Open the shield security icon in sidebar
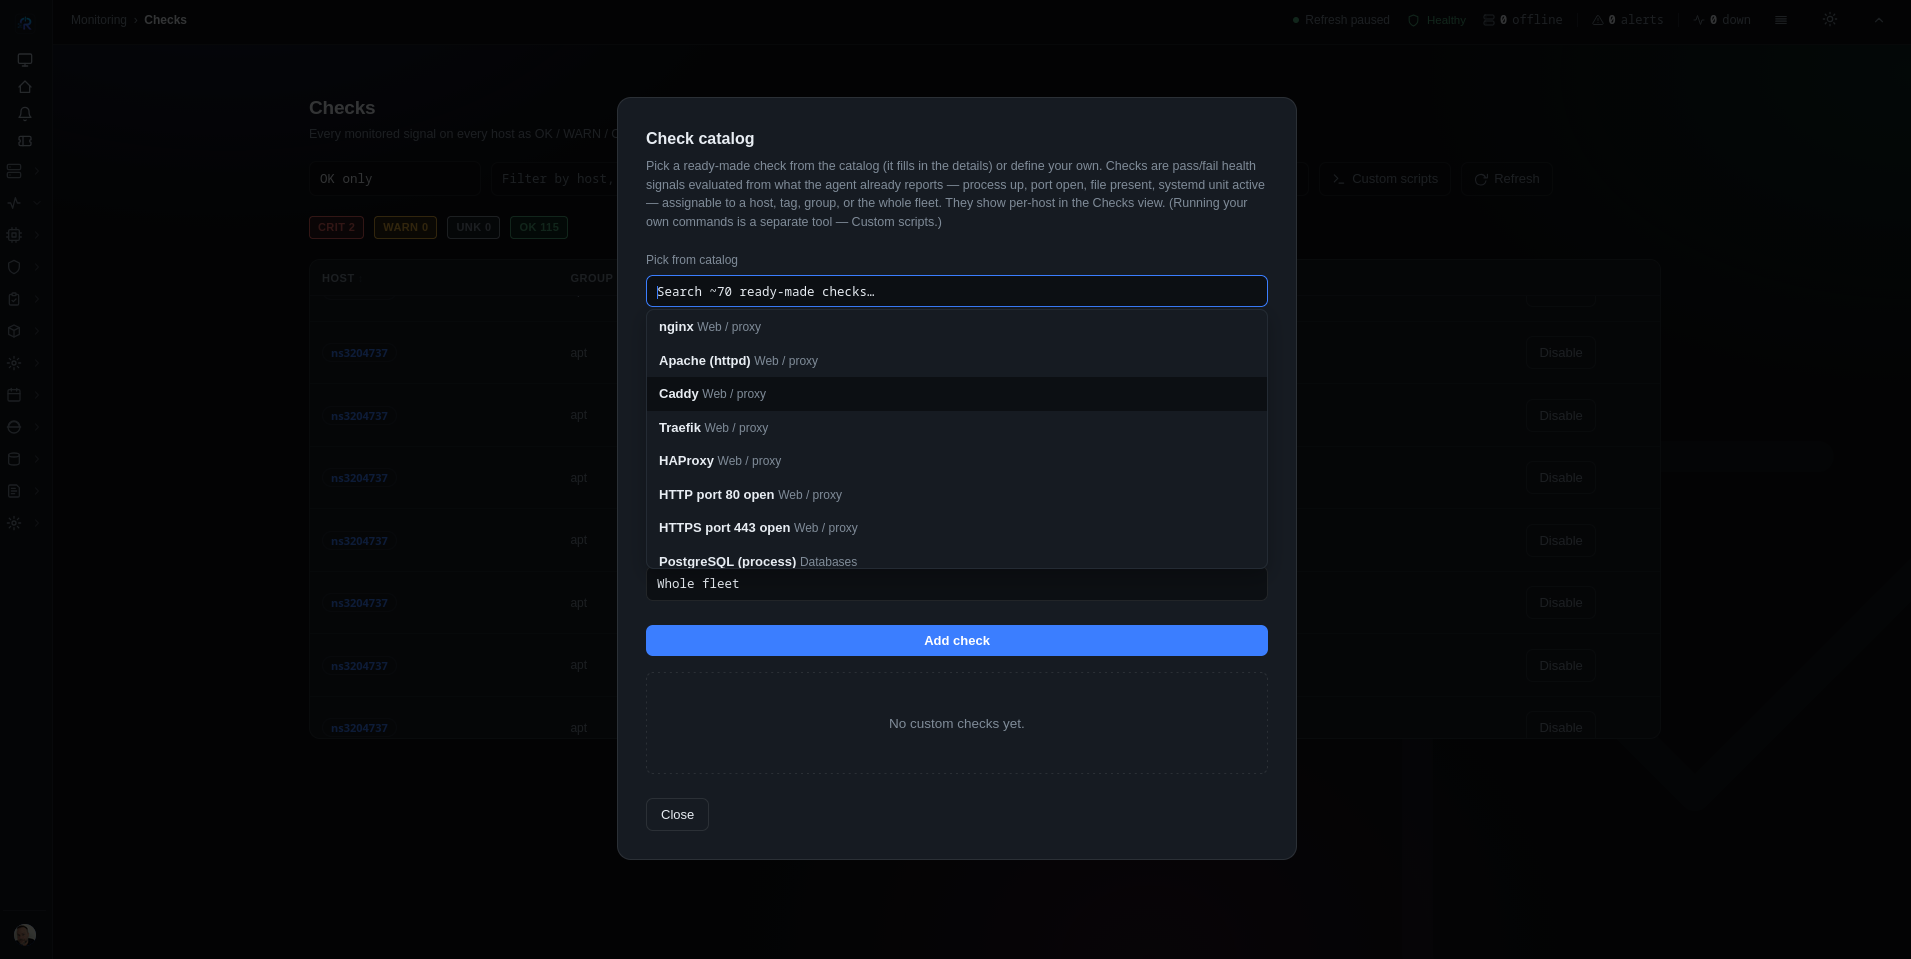Screen dimensions: 1911x959 point(14,267)
